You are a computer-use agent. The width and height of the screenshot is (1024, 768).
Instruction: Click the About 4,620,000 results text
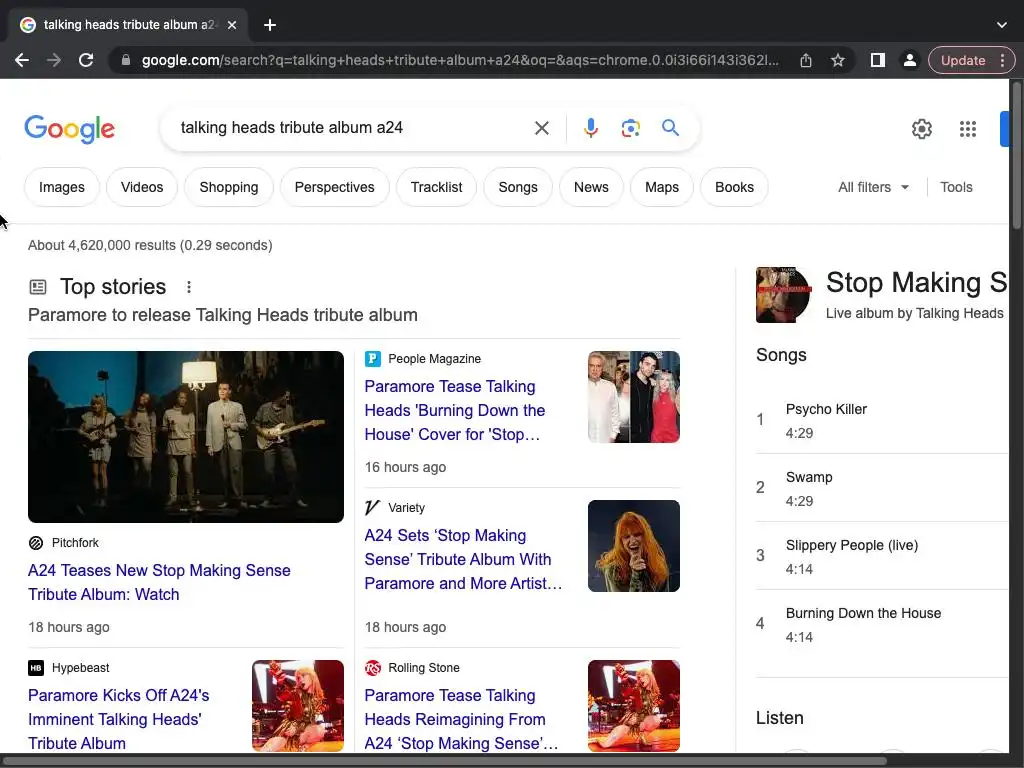pos(150,246)
